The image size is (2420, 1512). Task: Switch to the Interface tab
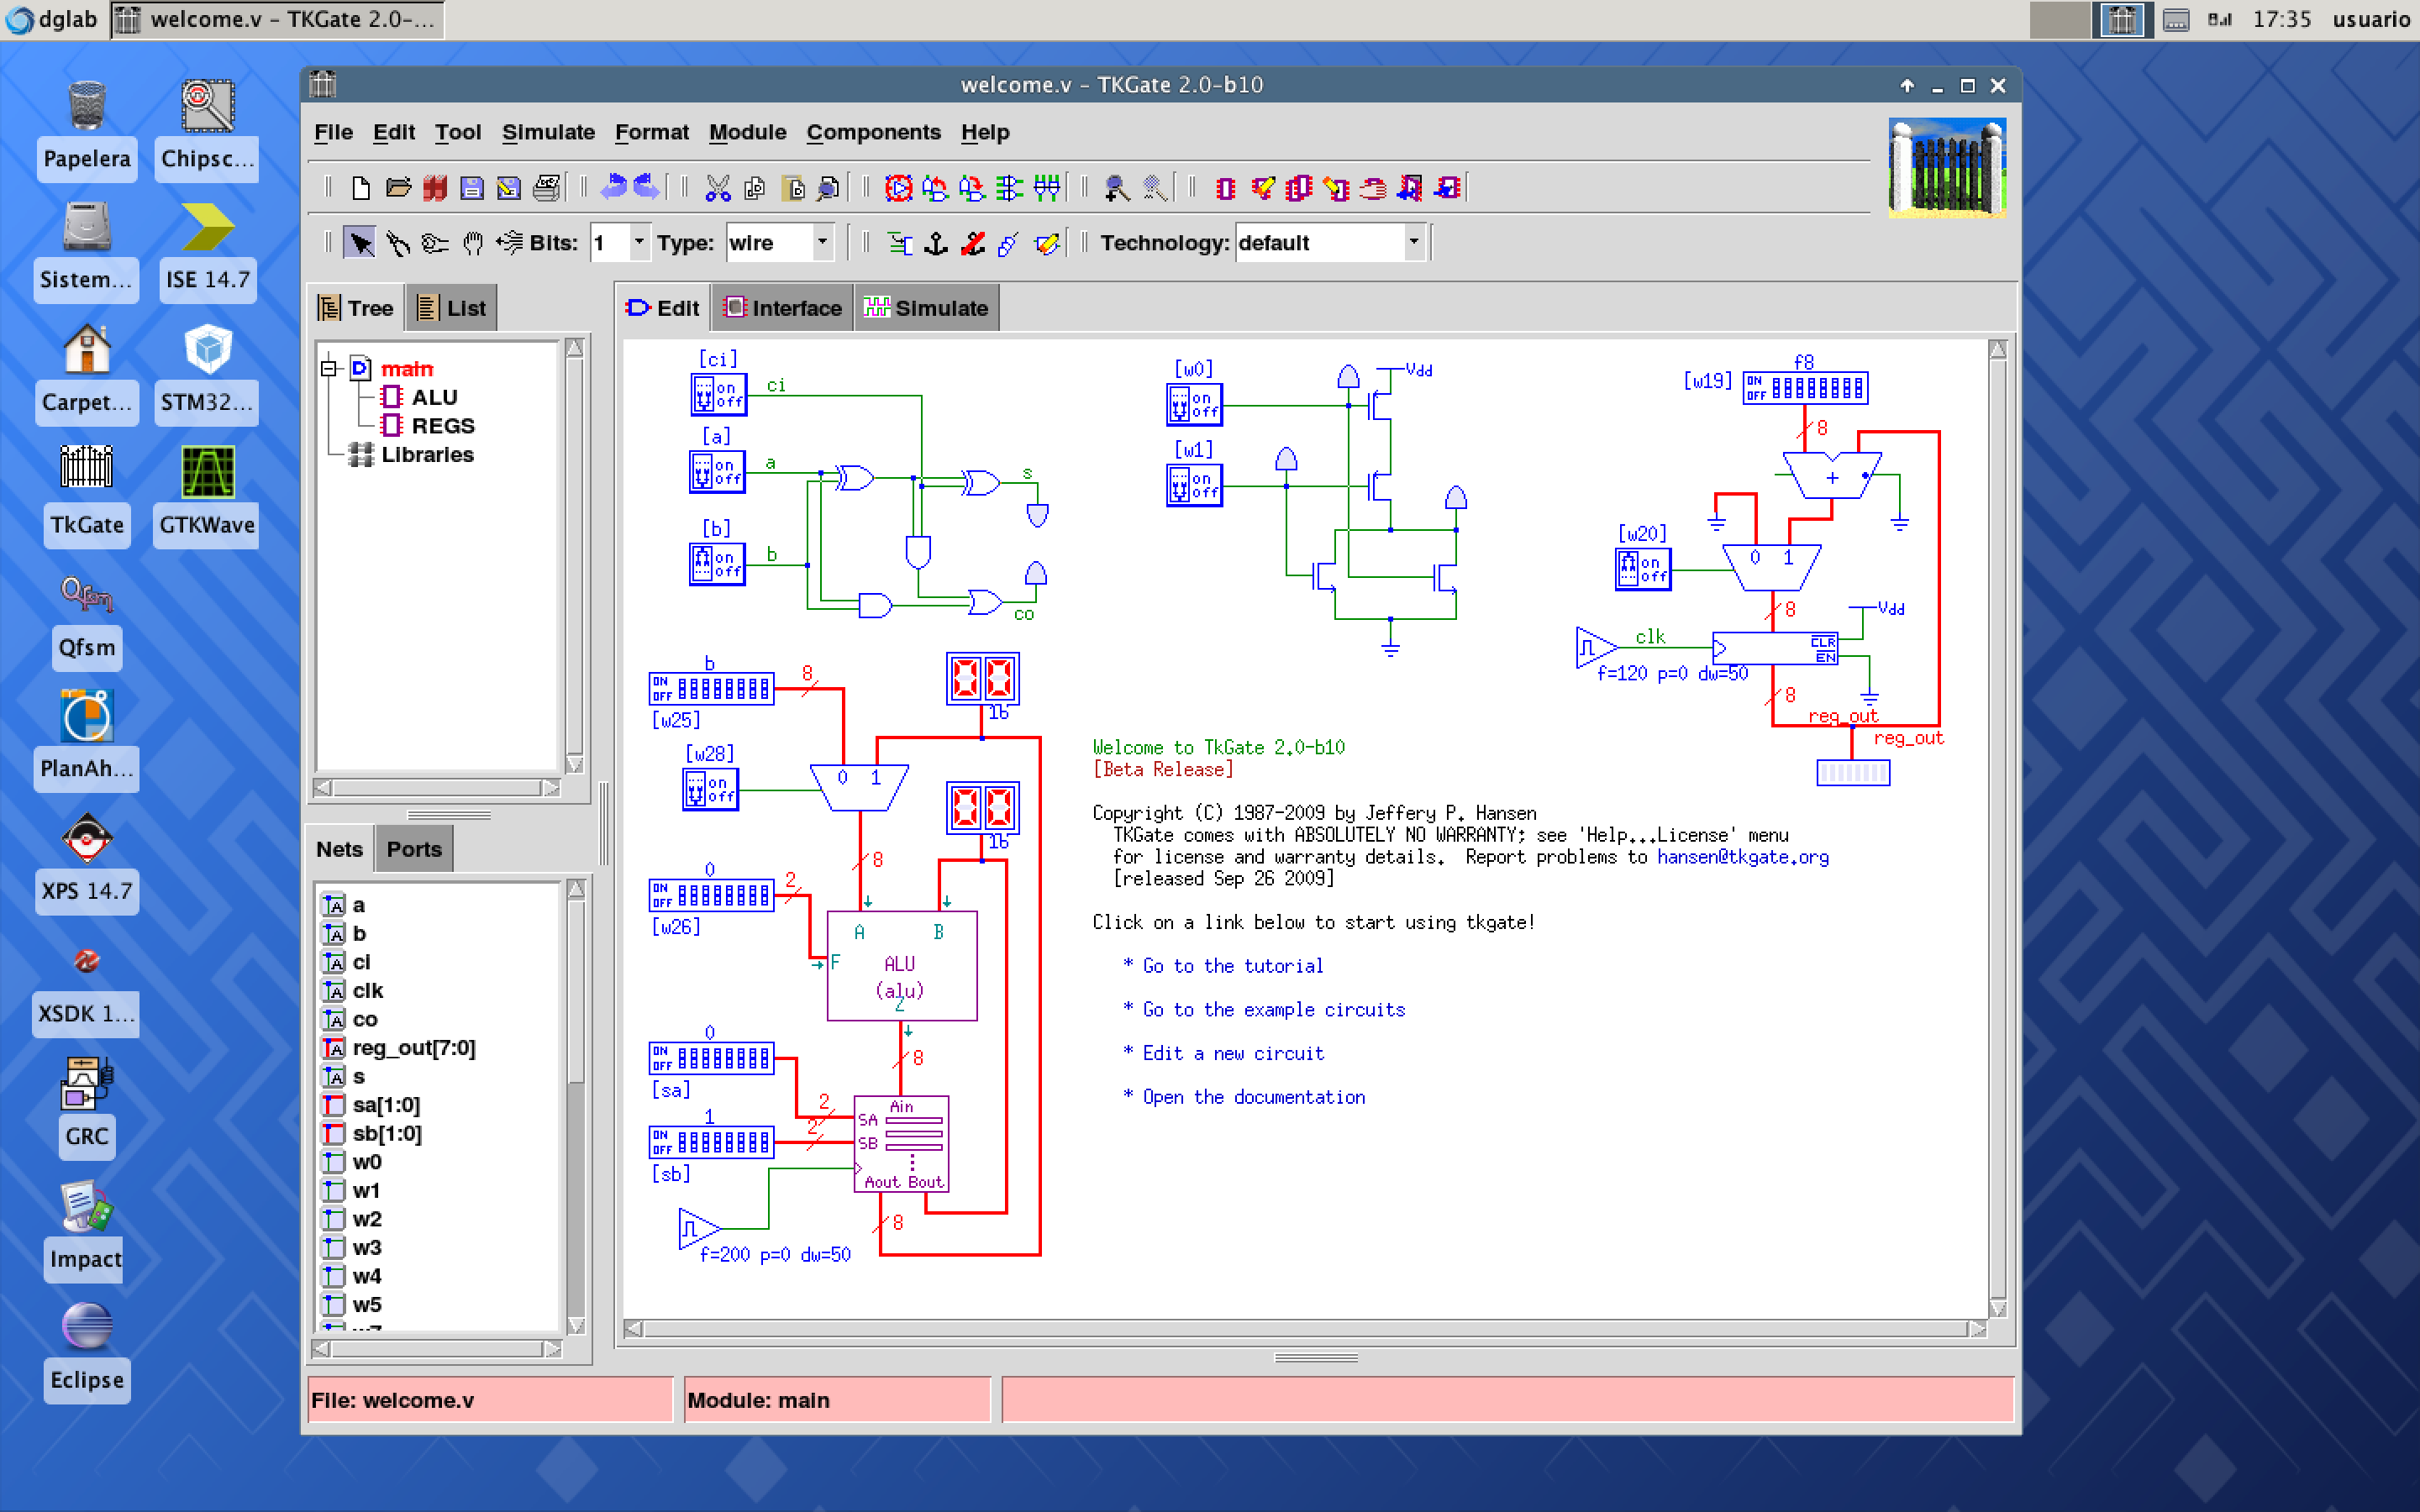coord(784,308)
